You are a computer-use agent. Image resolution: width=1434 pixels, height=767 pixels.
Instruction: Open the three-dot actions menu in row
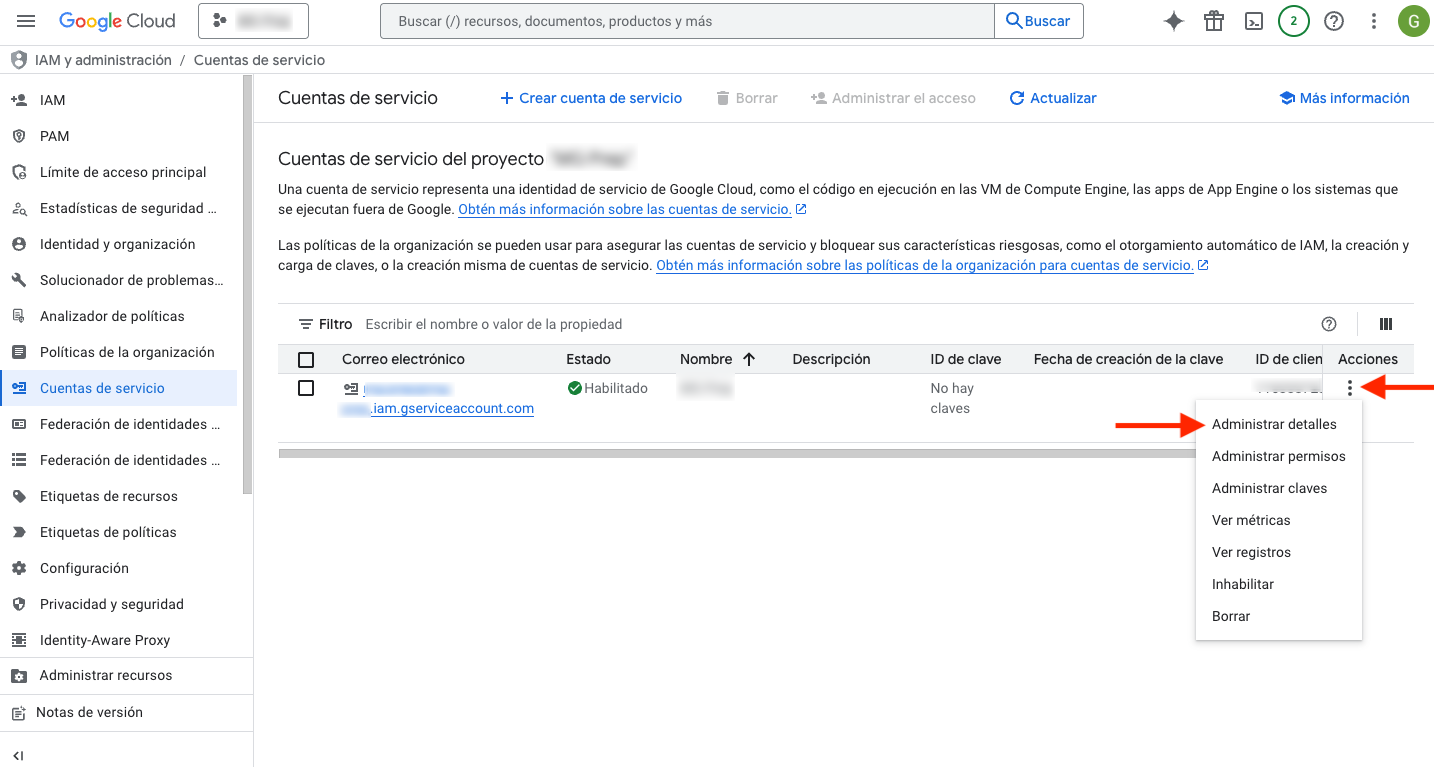coord(1350,389)
